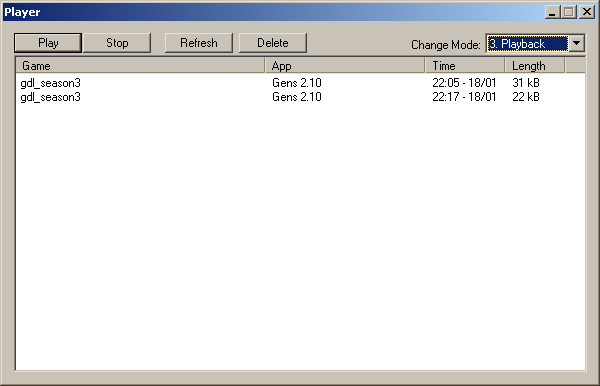This screenshot has width=600, height=386.
Task: Close the Player window
Action: tap(587, 12)
